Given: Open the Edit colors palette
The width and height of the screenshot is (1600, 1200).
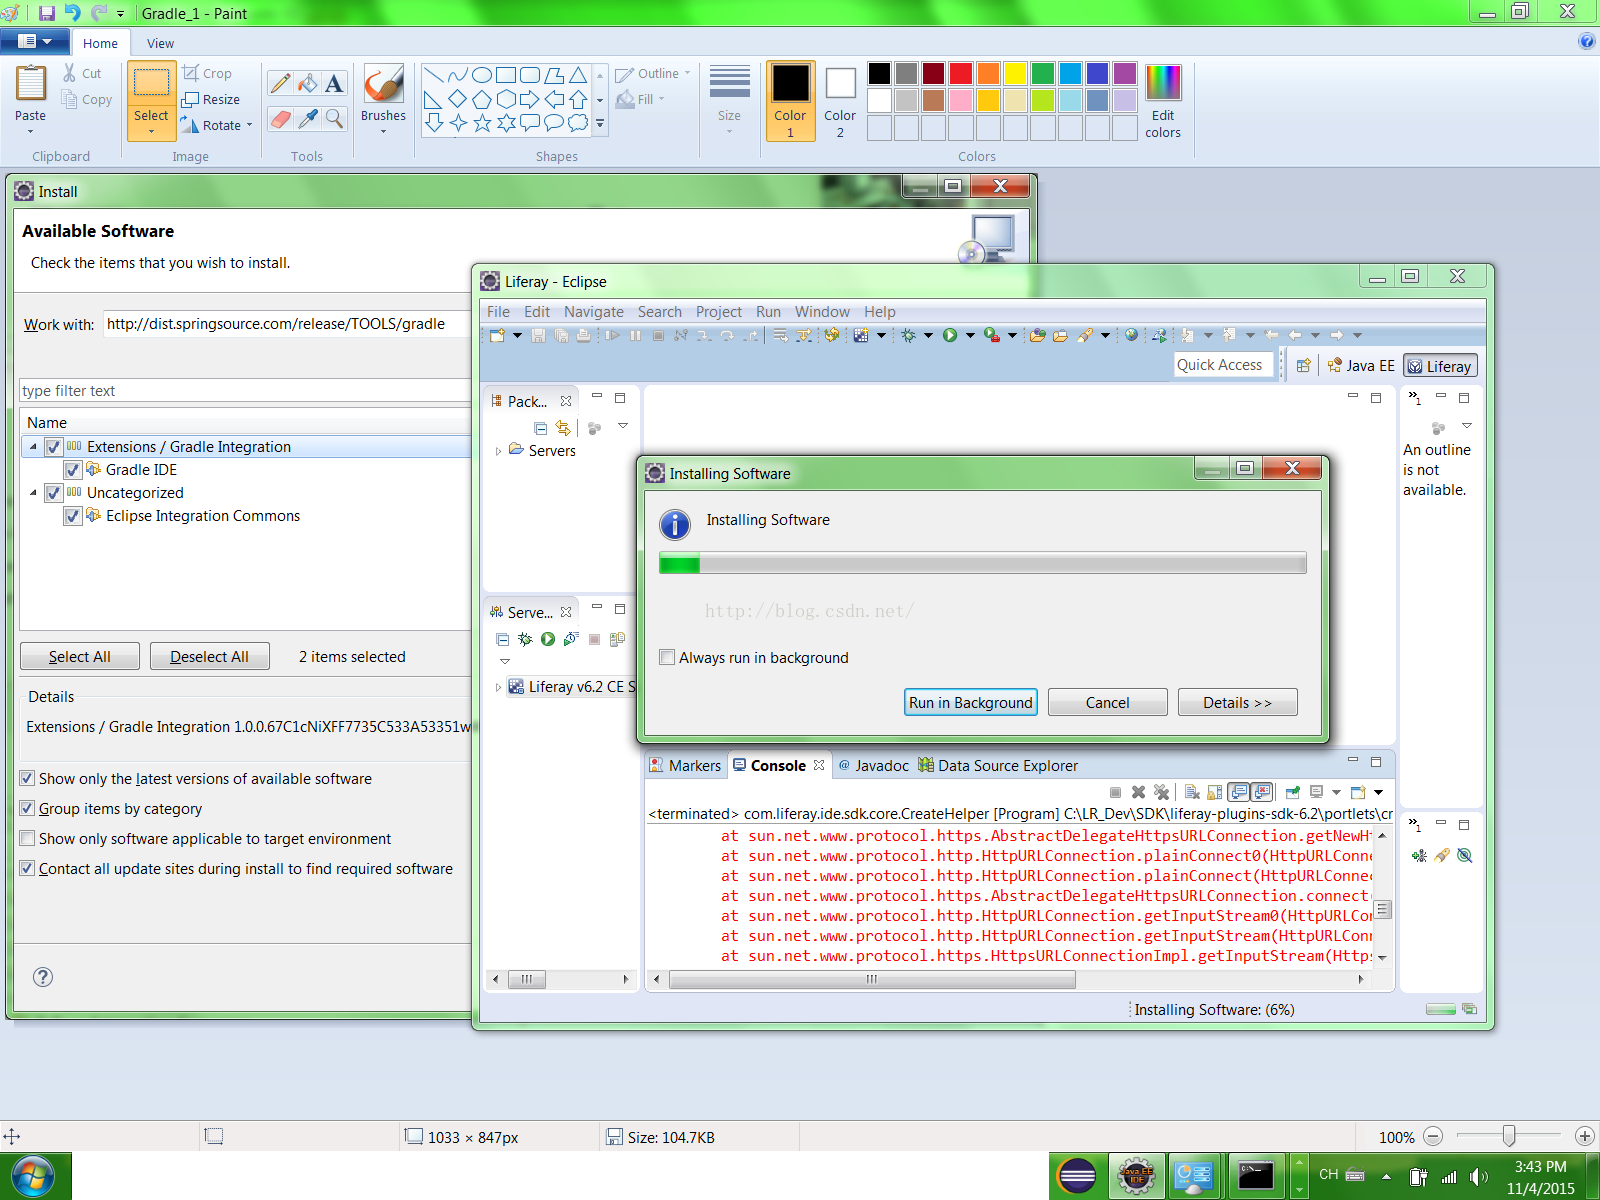Looking at the screenshot, I should pyautogui.click(x=1162, y=101).
